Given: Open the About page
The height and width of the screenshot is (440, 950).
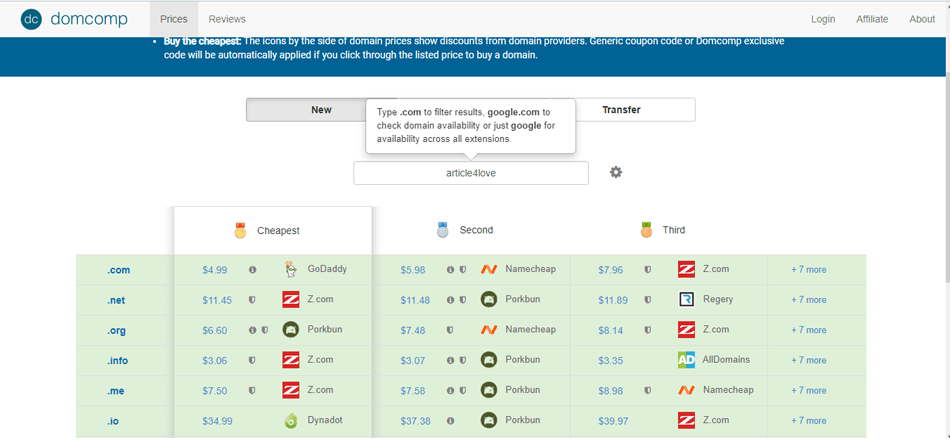Looking at the screenshot, I should click(922, 19).
